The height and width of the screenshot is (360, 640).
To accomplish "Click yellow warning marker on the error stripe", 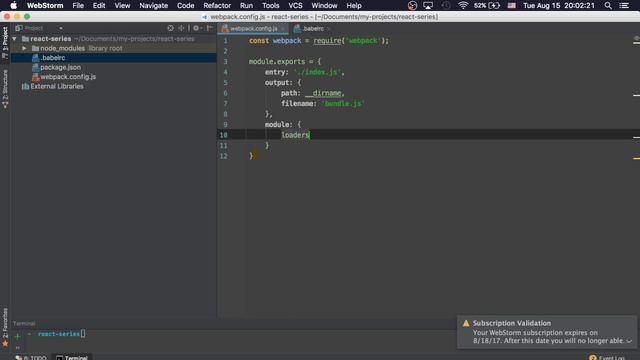I will point(636,158).
